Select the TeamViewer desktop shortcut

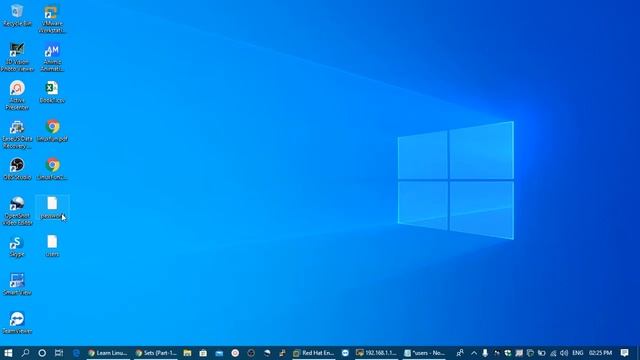[x=17, y=323]
